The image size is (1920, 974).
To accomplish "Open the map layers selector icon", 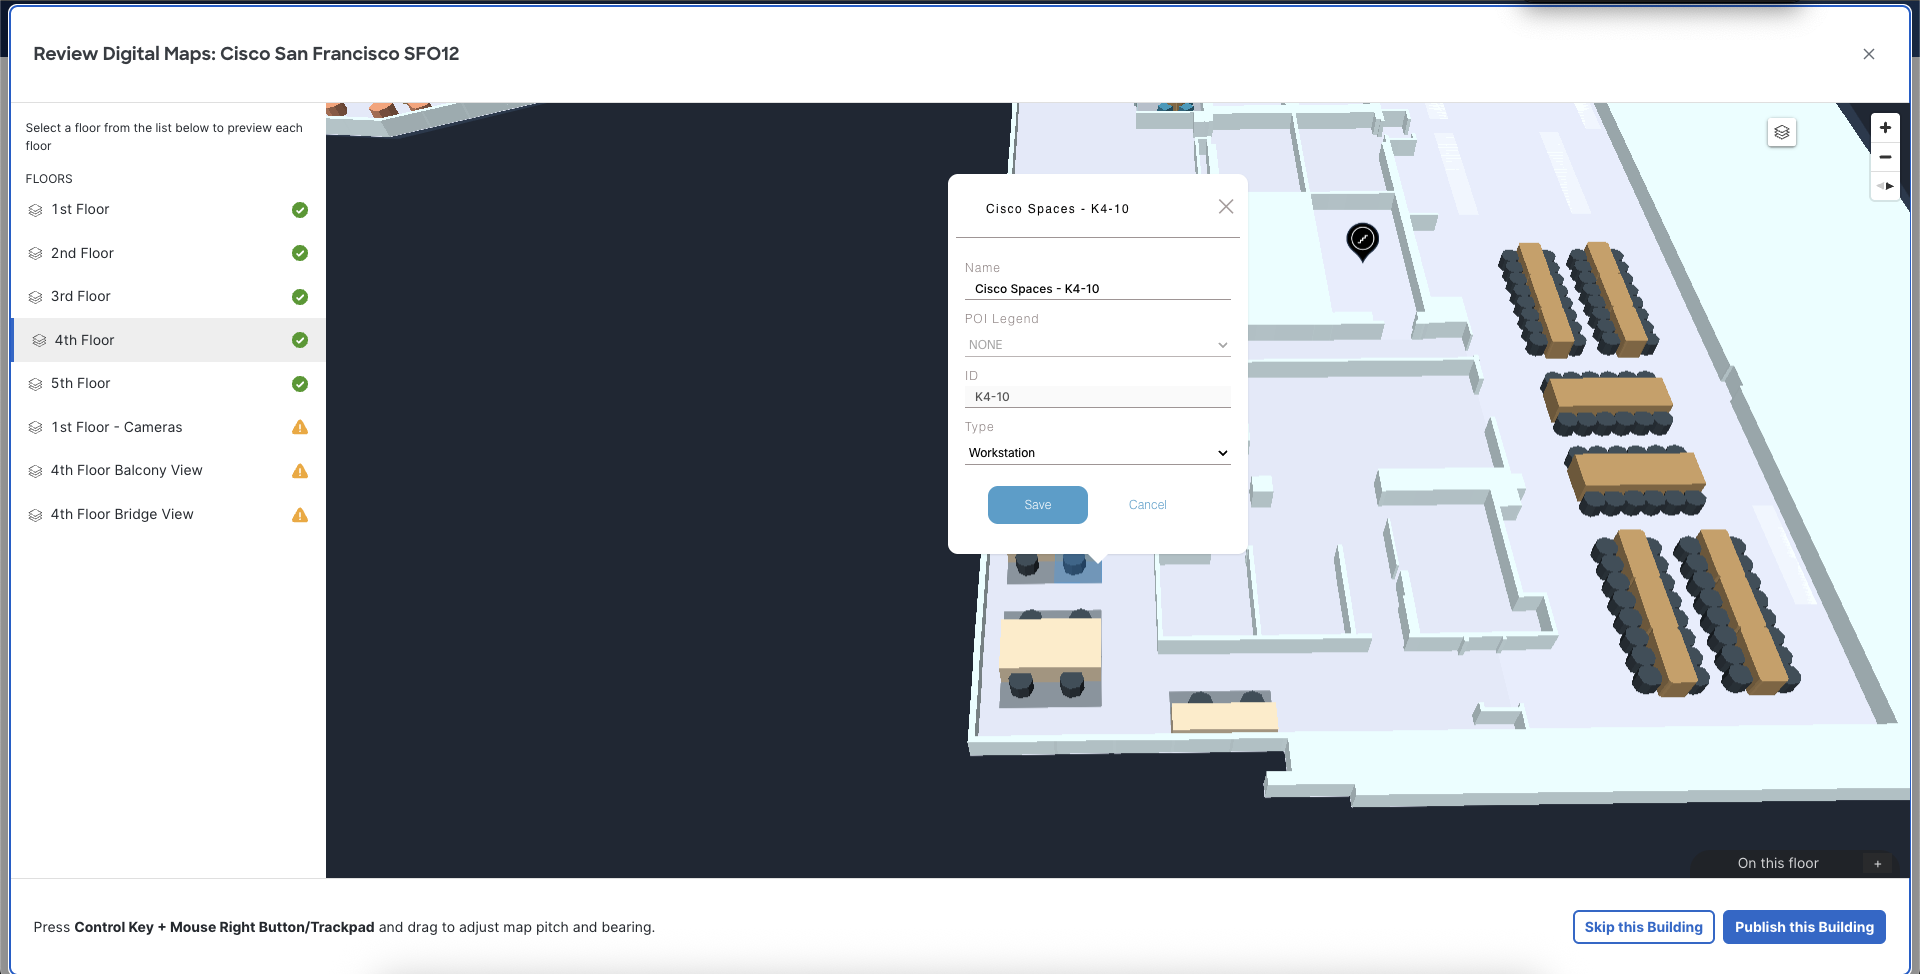I will pos(1781,131).
